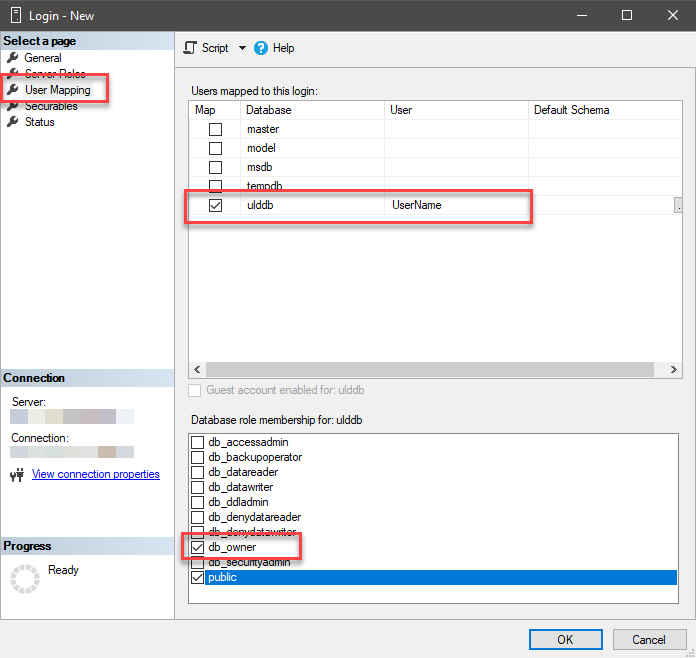Click the public role label
Viewport: 696px width, 658px height.
222,577
